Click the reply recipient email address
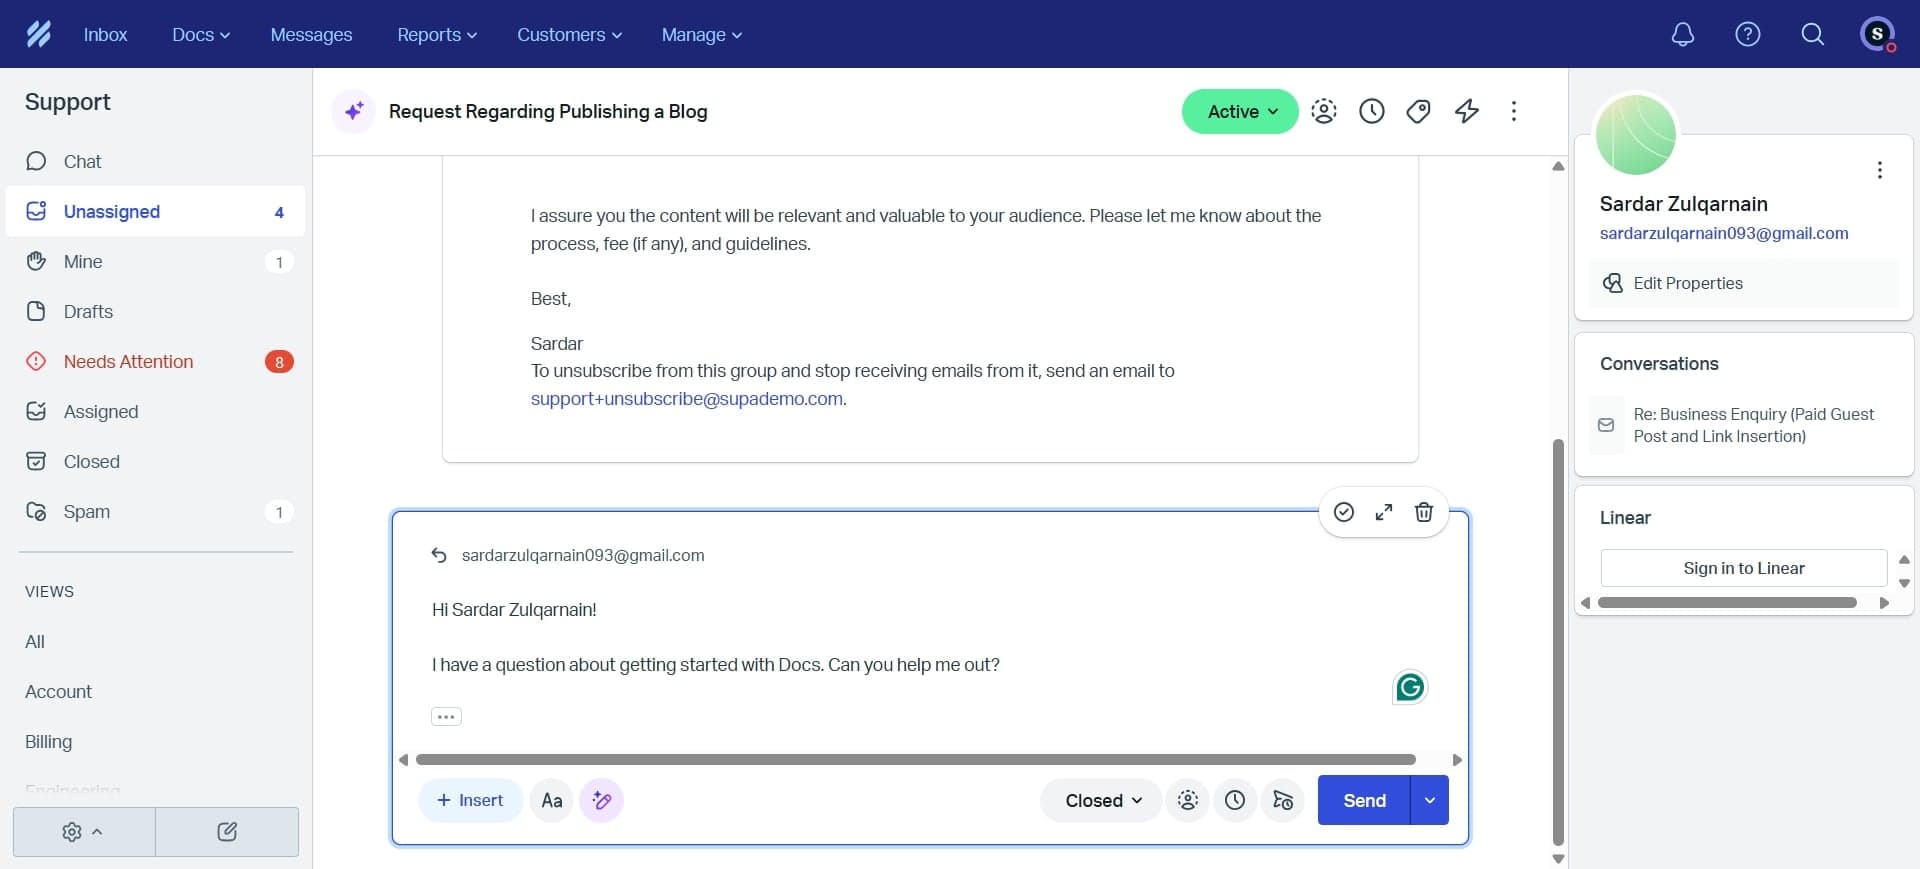 583,555
